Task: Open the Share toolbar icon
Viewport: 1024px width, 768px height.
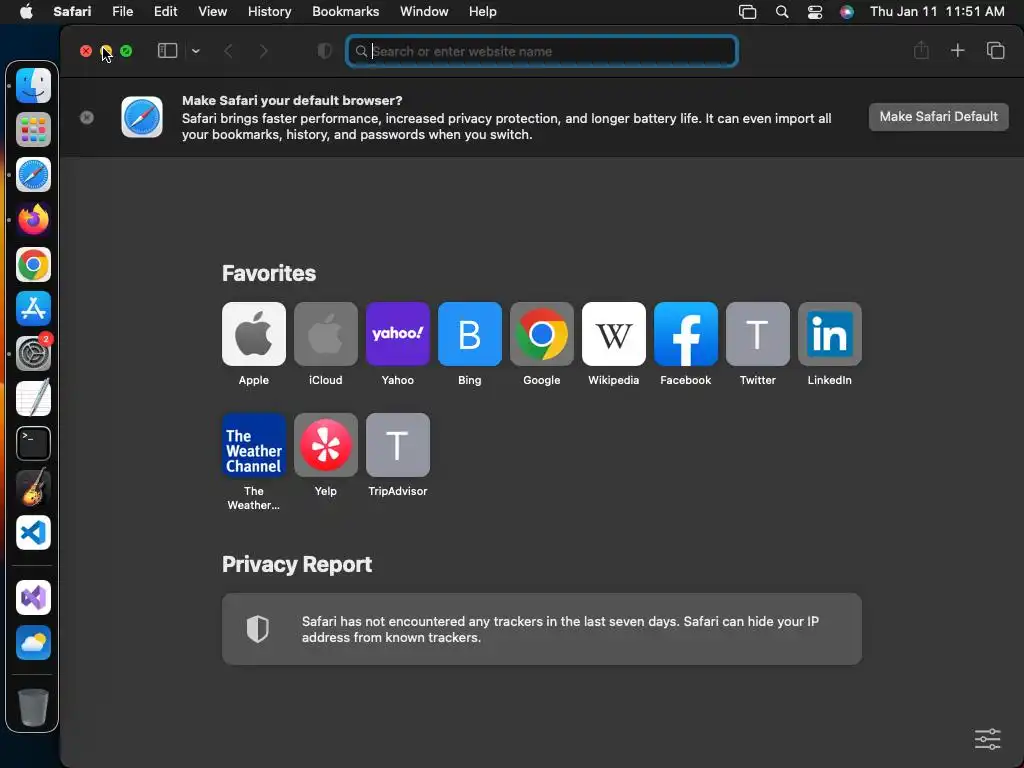Action: click(921, 50)
